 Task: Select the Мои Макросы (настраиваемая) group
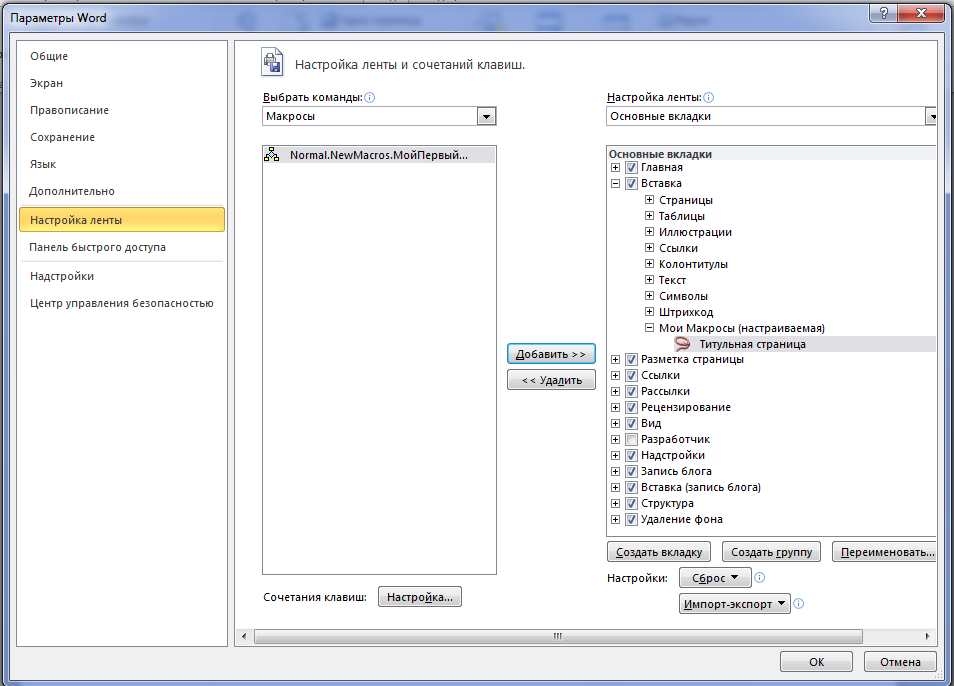click(x=742, y=328)
